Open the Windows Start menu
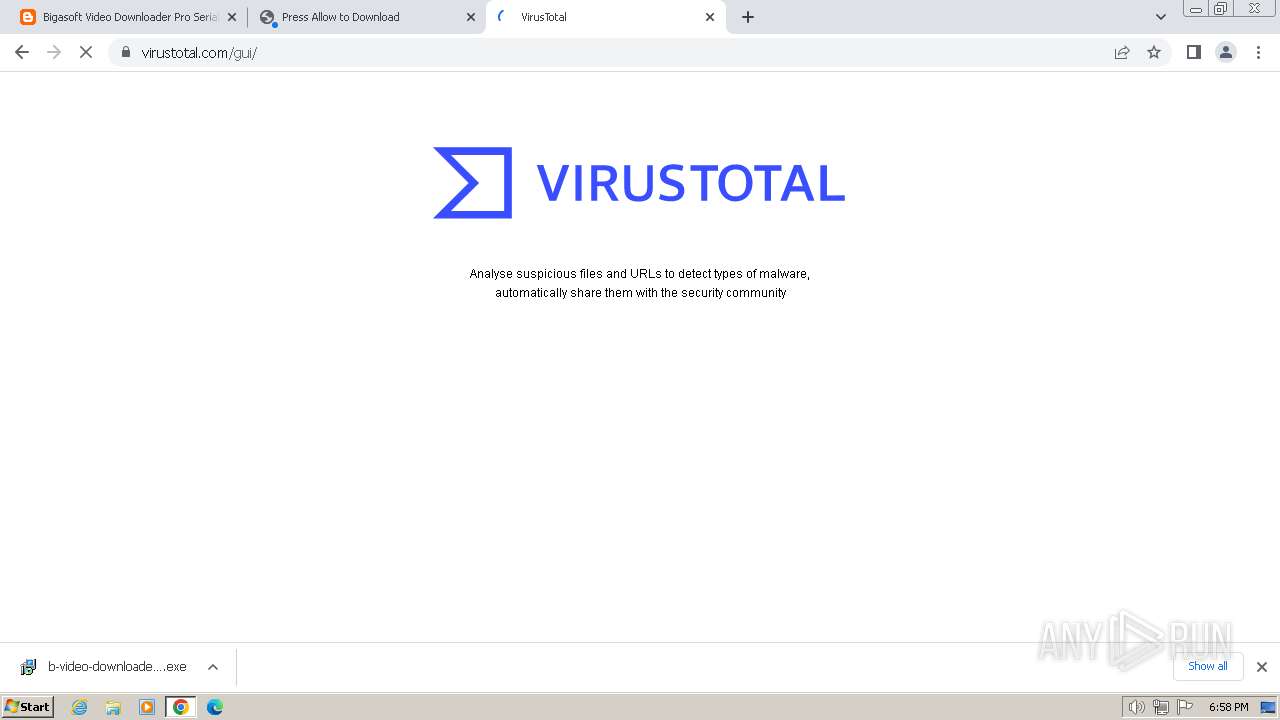Image resolution: width=1280 pixels, height=720 pixels. (x=28, y=707)
